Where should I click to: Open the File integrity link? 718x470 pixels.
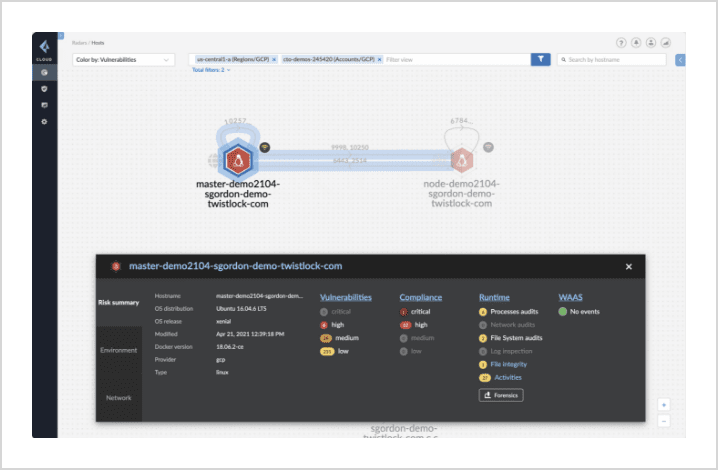pos(508,364)
